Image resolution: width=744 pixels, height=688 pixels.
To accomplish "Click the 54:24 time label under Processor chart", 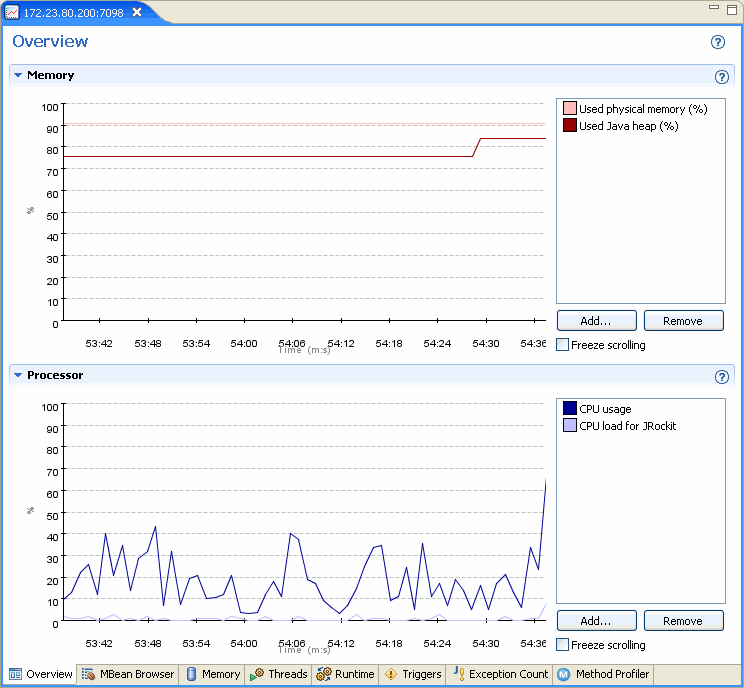I will click(437, 643).
